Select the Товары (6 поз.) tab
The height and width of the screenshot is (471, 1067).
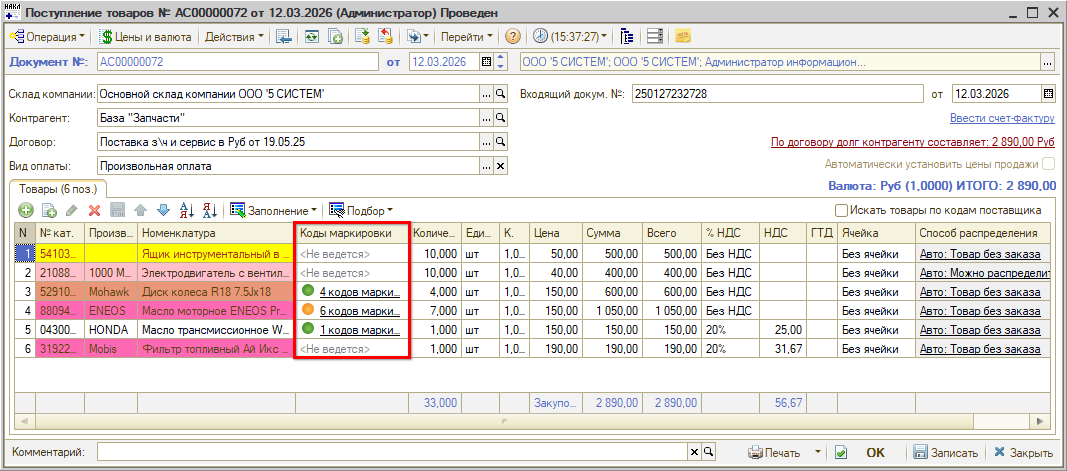(57, 188)
